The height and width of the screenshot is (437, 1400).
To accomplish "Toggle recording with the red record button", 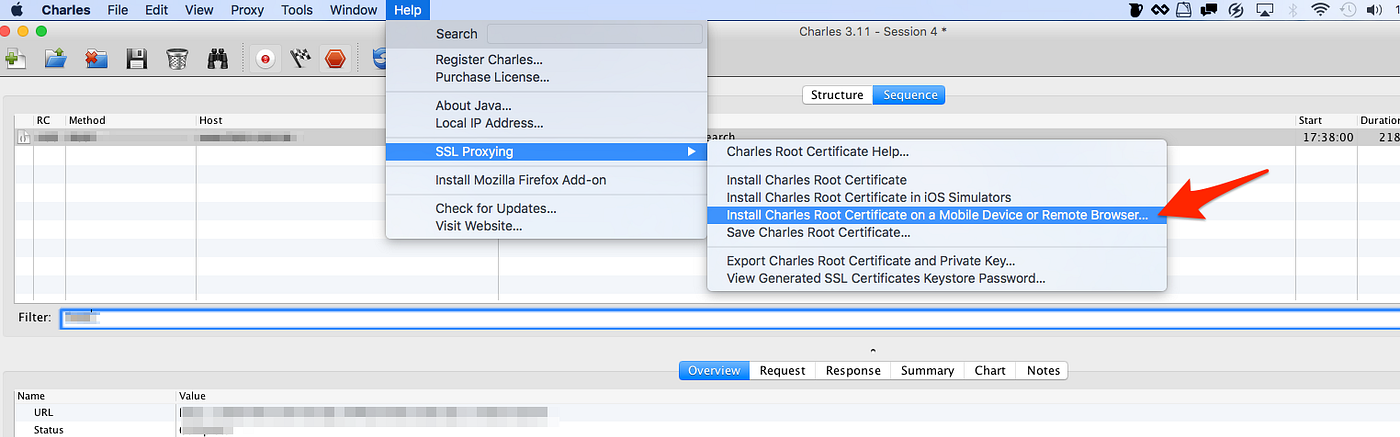I will coord(265,59).
